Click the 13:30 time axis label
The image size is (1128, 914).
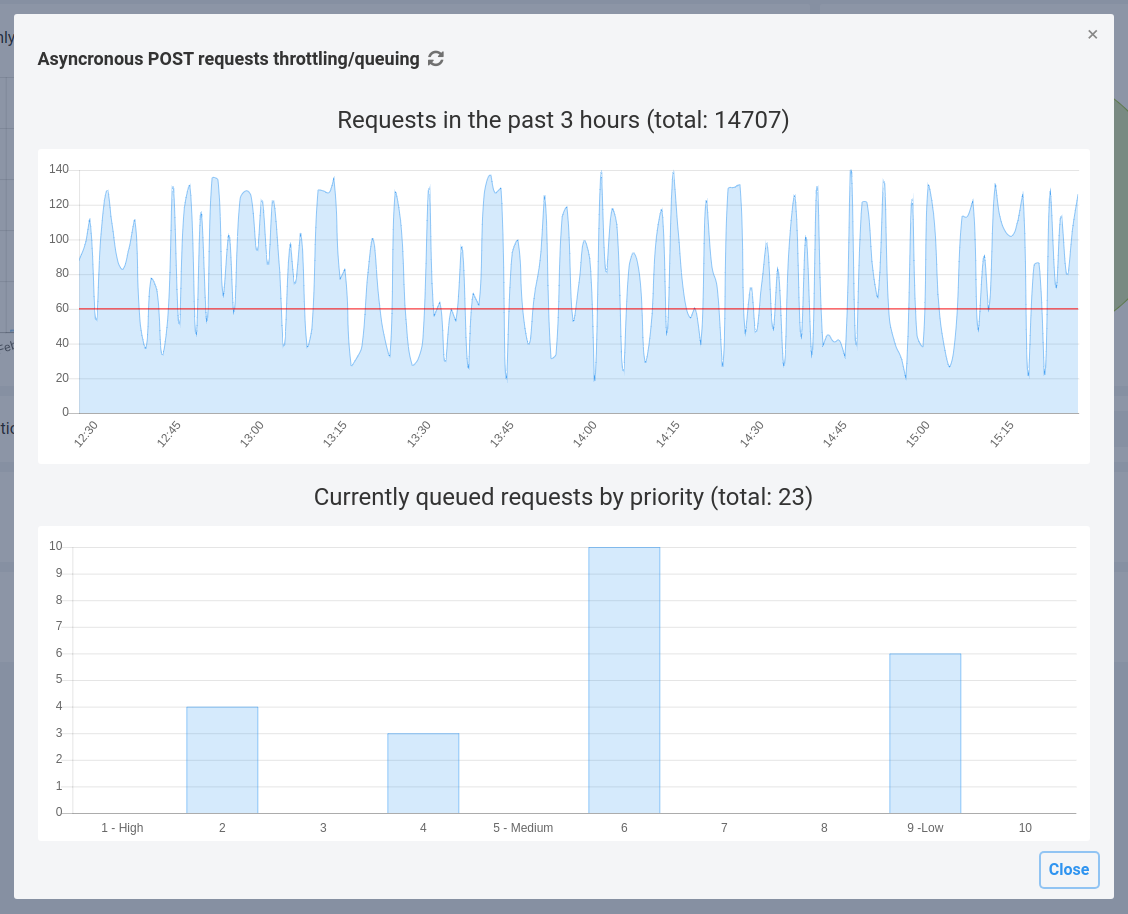coord(419,434)
